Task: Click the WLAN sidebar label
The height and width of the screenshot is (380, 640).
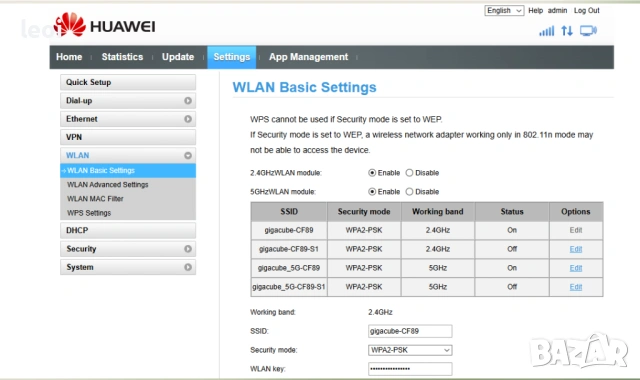Action: click(78, 156)
